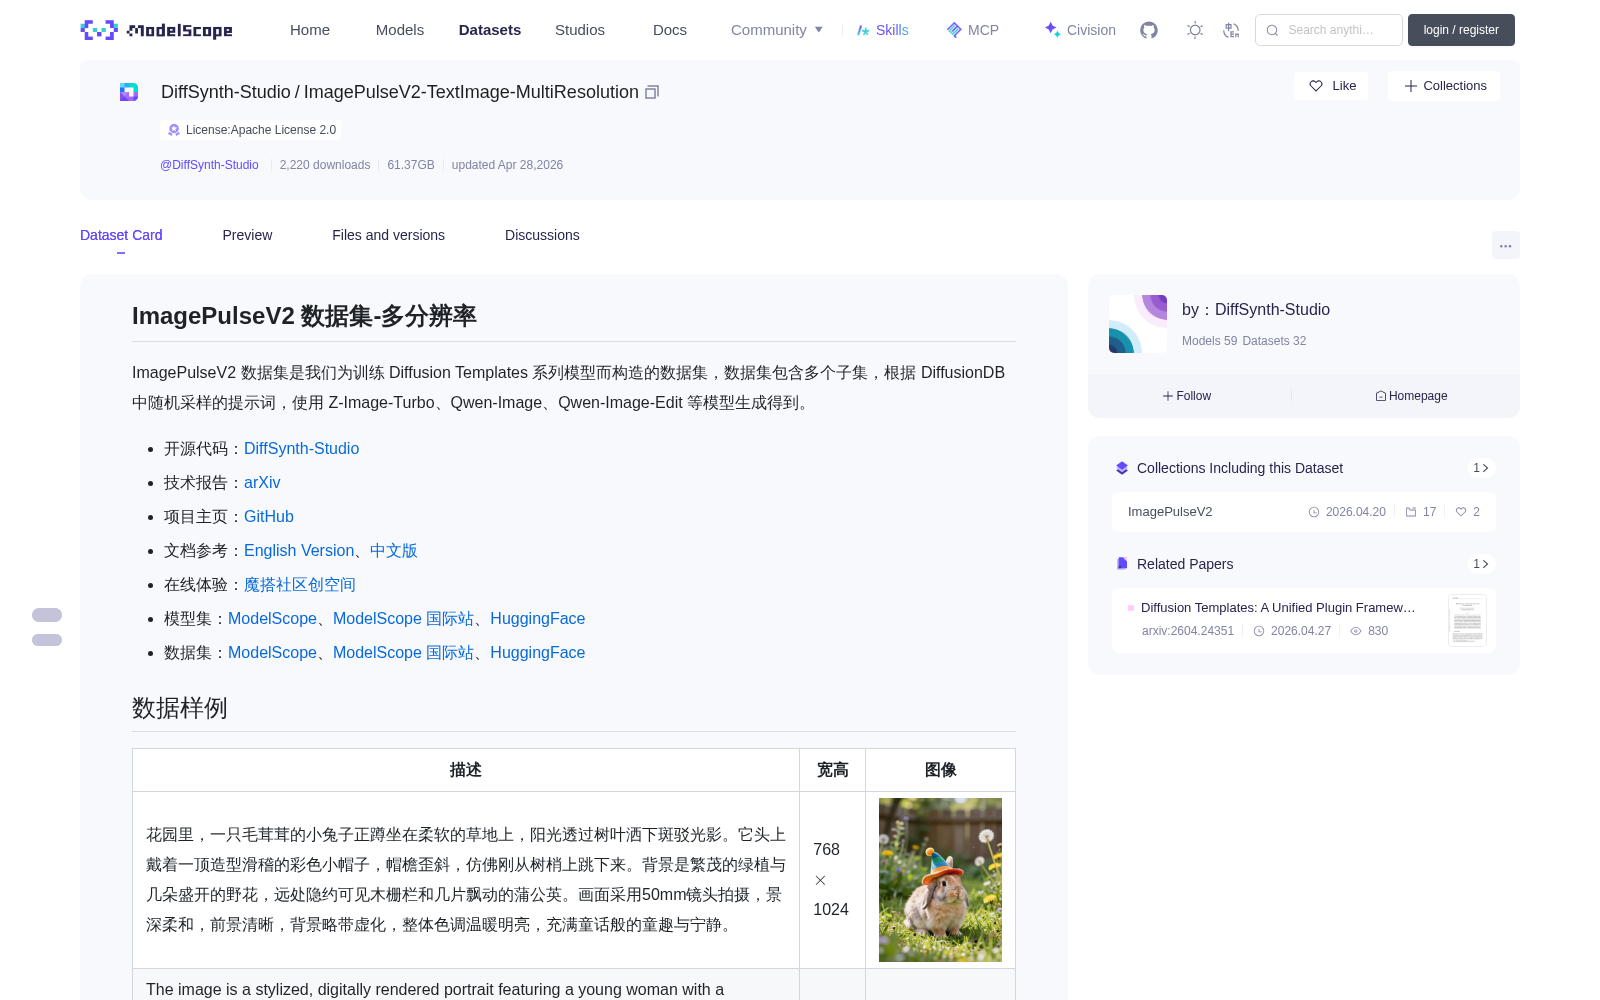The width and height of the screenshot is (1600, 1000).
Task: Click the three-dots more options button
Action: pos(1506,245)
